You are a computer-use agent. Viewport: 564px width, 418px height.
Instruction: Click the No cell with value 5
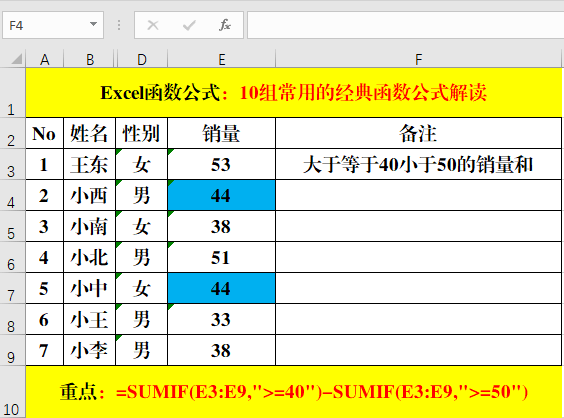pos(45,288)
